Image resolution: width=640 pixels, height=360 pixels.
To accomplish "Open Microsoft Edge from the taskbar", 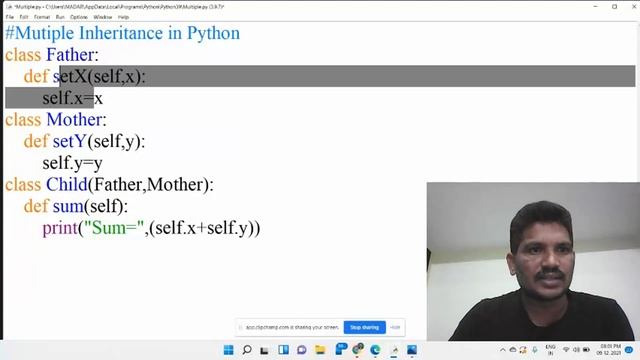I will point(375,350).
